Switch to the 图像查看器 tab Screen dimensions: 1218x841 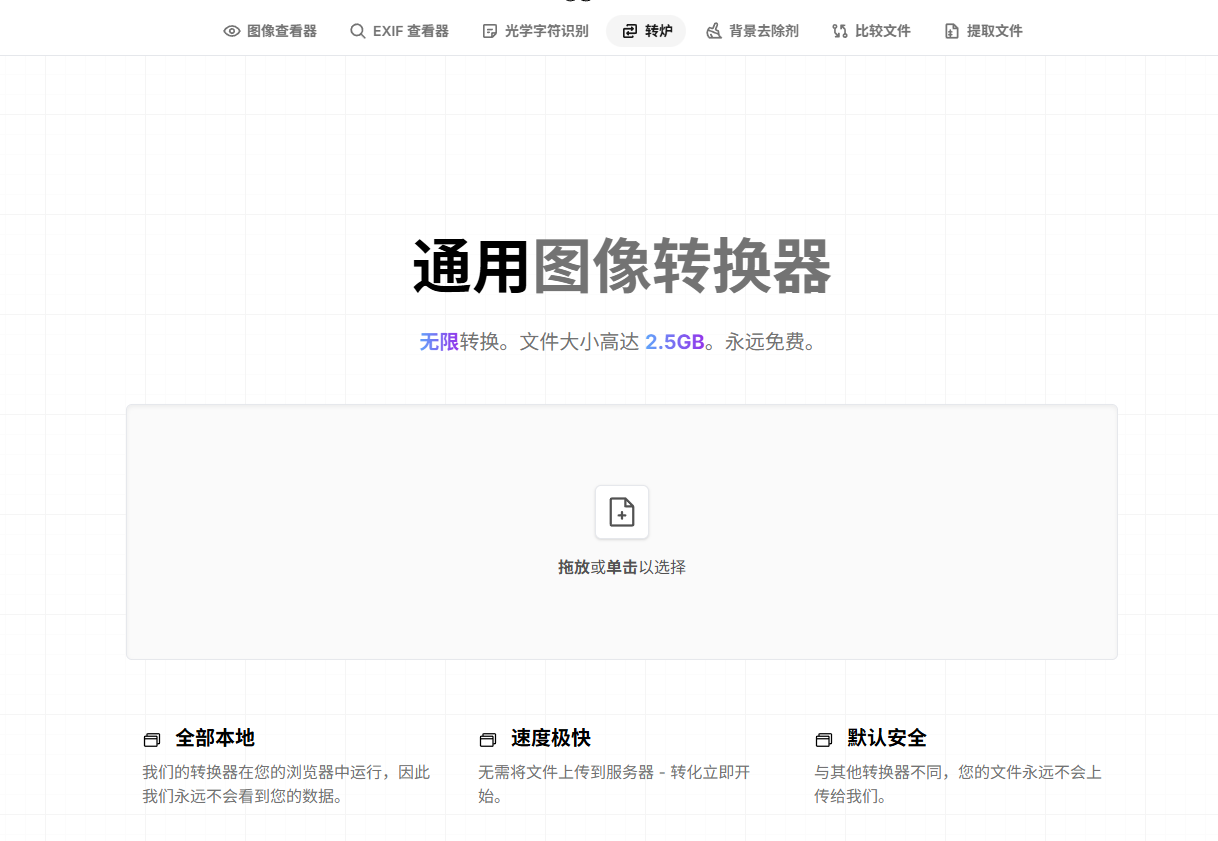[x=269, y=31]
